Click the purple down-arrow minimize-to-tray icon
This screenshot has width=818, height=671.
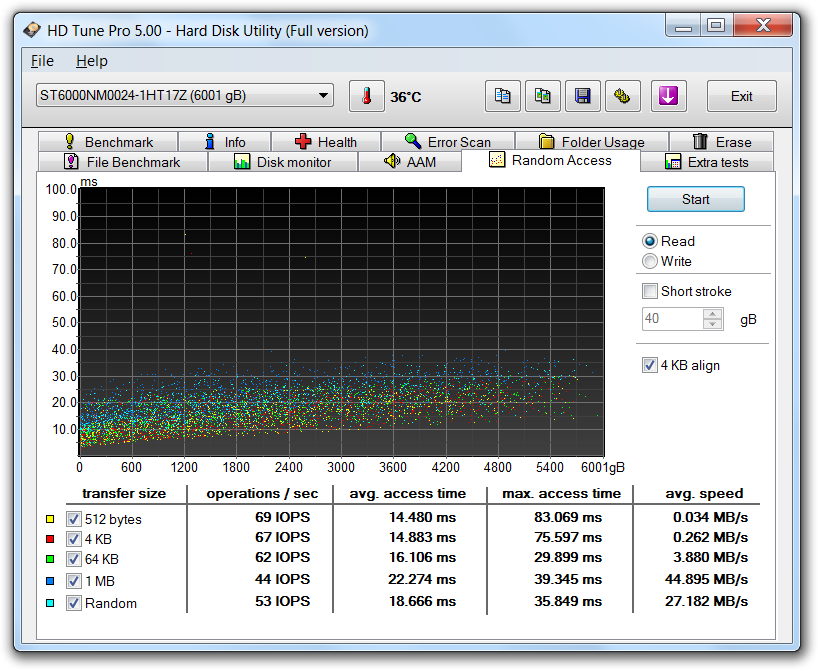[x=668, y=97]
